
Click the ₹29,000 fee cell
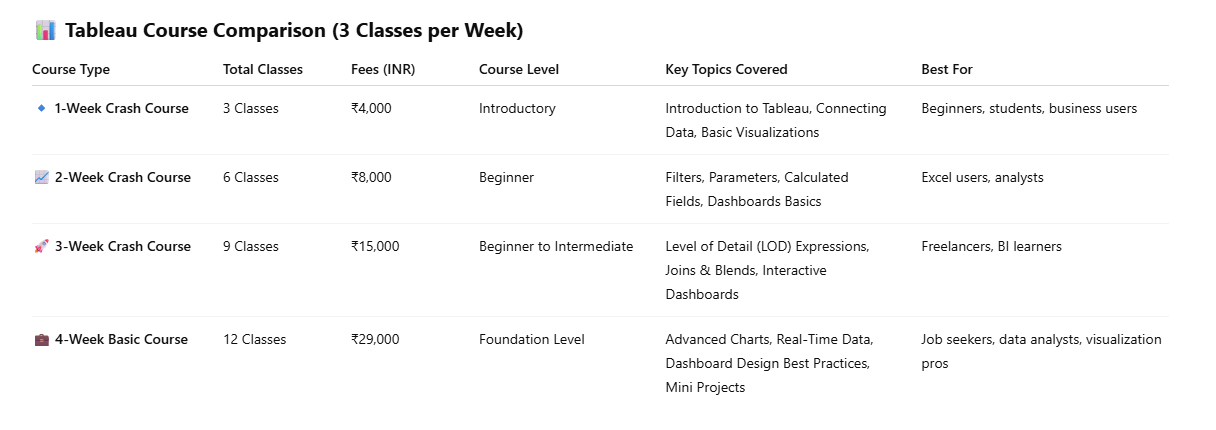pyautogui.click(x=375, y=339)
